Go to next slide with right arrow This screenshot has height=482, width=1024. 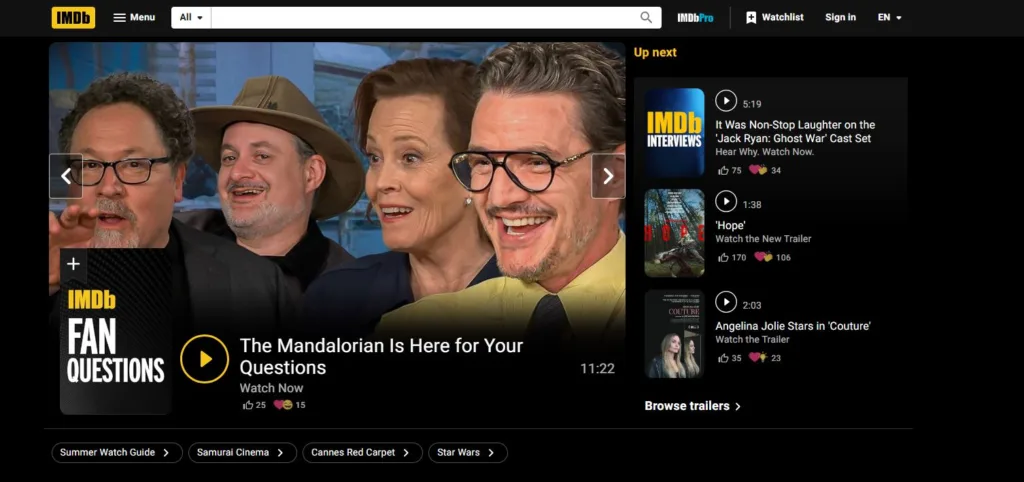coord(608,176)
